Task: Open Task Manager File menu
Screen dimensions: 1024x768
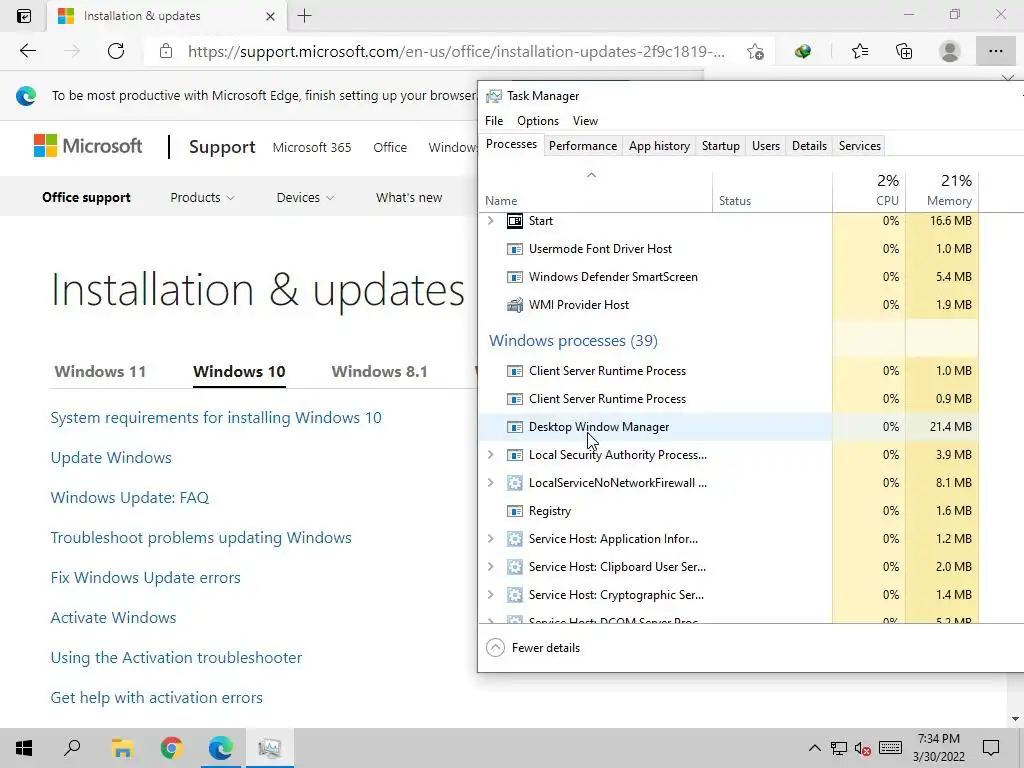Action: pos(494,121)
